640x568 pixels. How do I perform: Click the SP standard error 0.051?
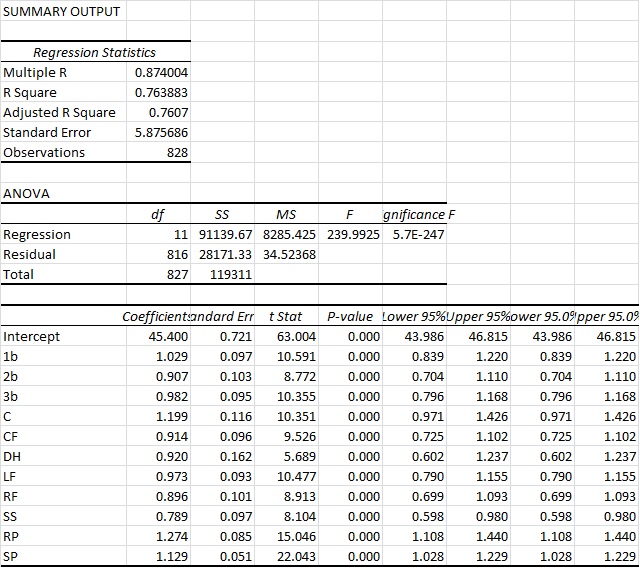click(x=236, y=557)
